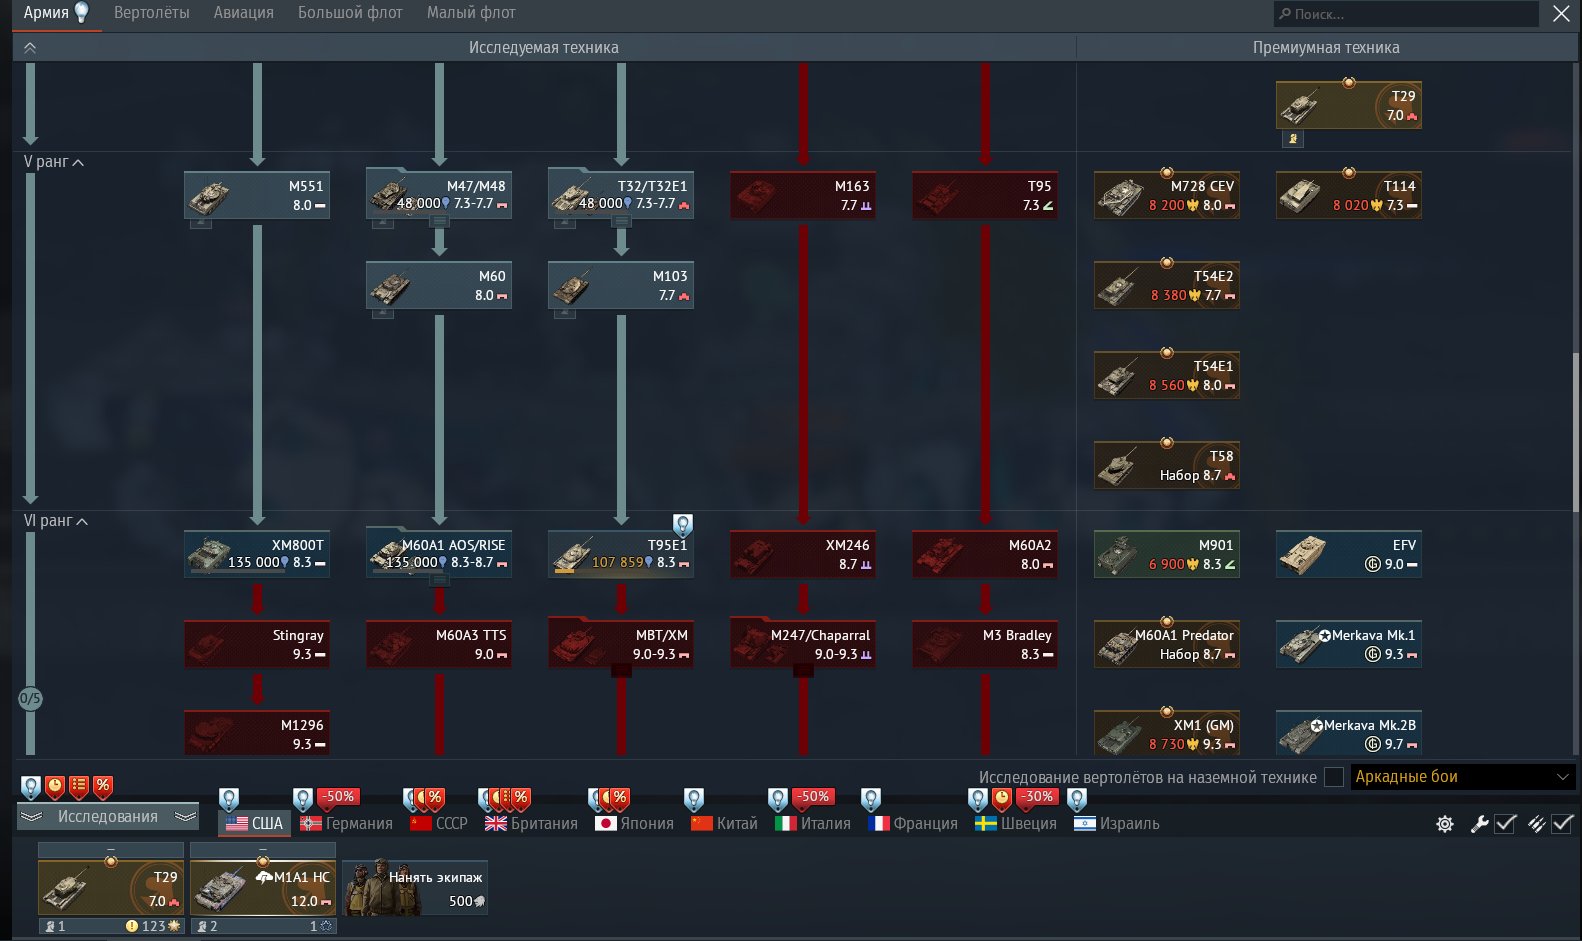Click the Нанять экипаж button
The width and height of the screenshot is (1582, 941).
(x=415, y=888)
